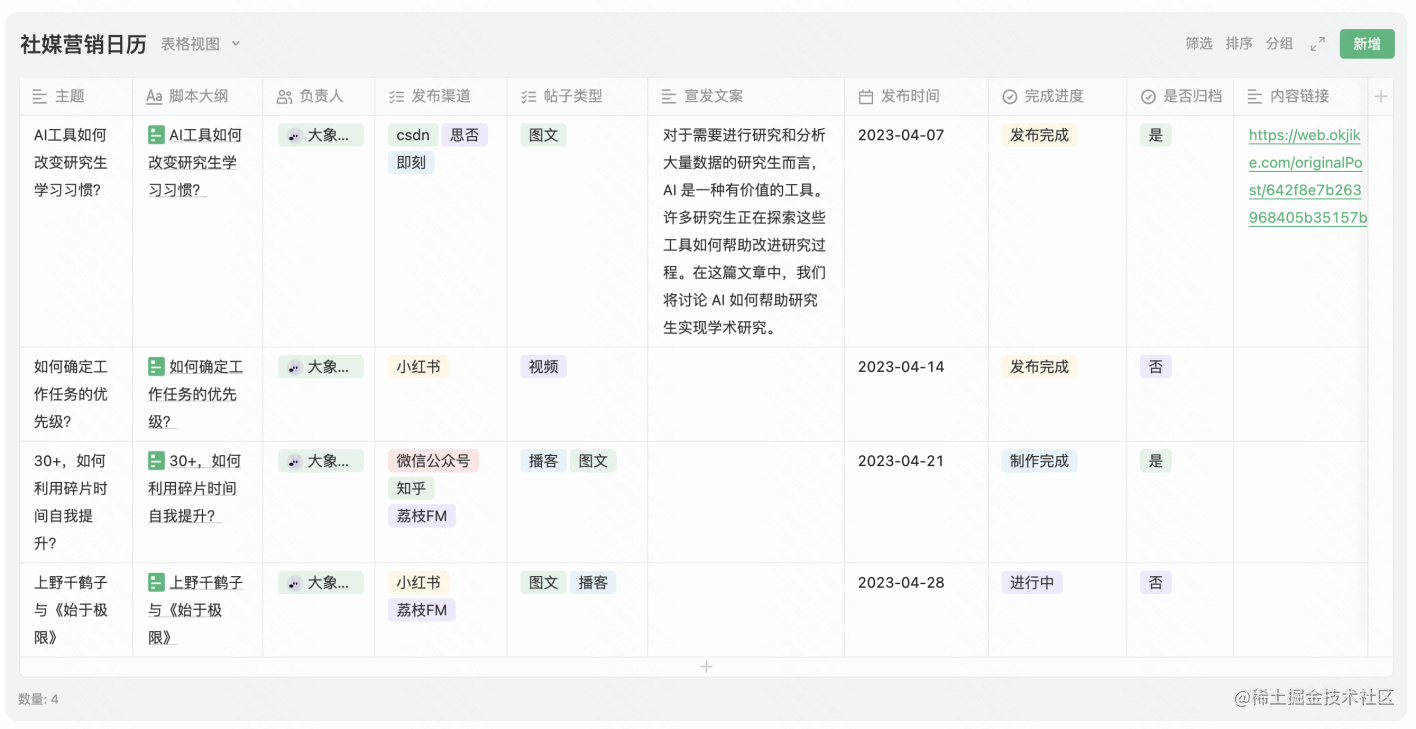Click the plus icon to add a column
Viewport: 1416px width, 729px height.
[x=1381, y=96]
